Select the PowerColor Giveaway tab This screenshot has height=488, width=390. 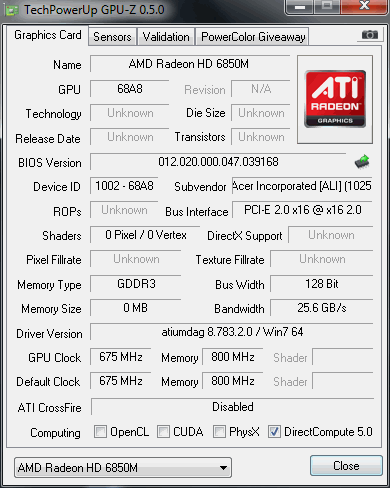point(253,37)
